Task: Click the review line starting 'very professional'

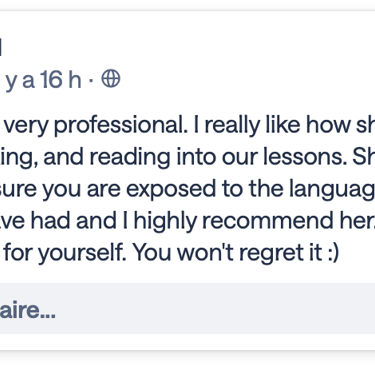Action: pos(189,125)
